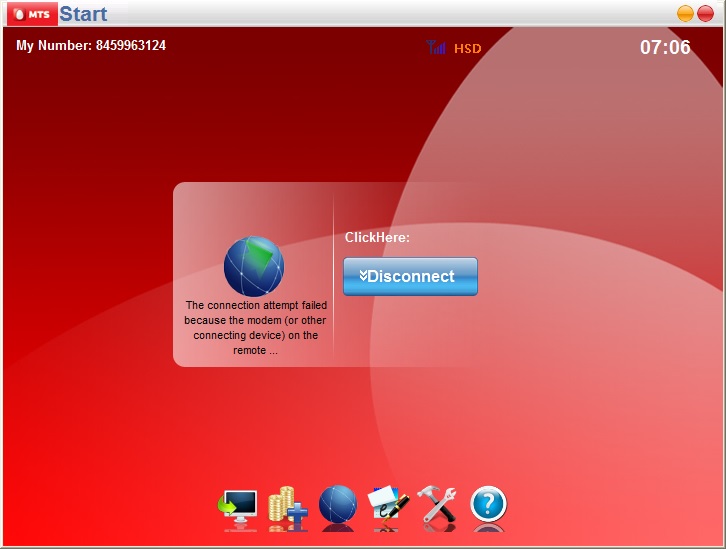Click the 07:06 connection timer

point(665,47)
